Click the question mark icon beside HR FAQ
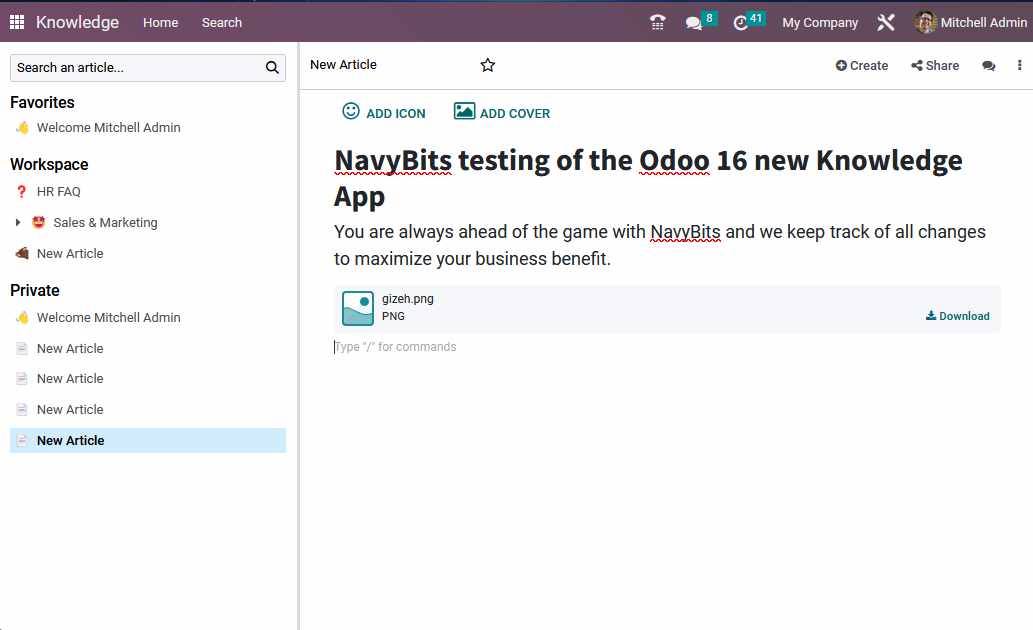The image size is (1033, 630). (x=22, y=192)
